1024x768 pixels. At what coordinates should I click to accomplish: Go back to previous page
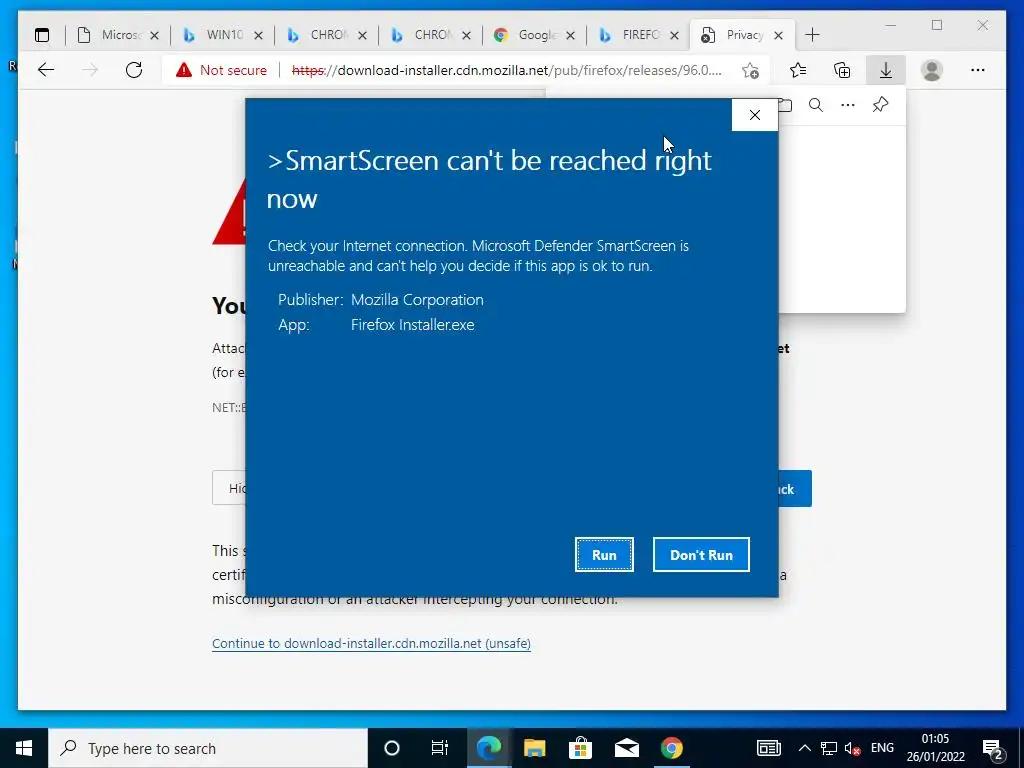[46, 70]
